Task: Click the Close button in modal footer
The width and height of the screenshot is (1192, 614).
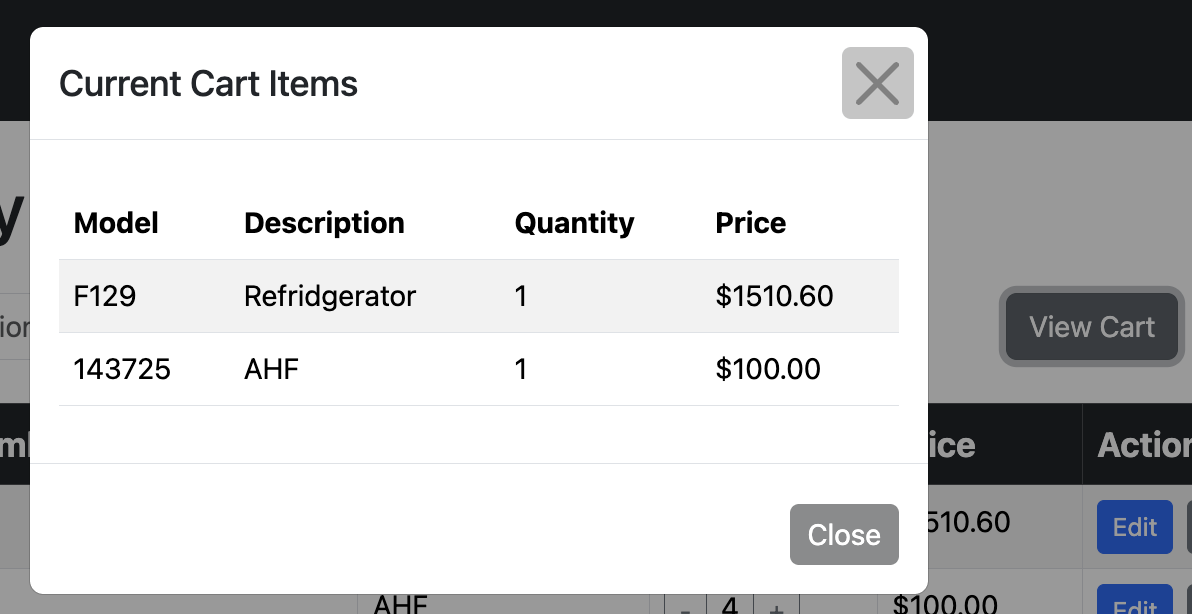Action: tap(844, 534)
